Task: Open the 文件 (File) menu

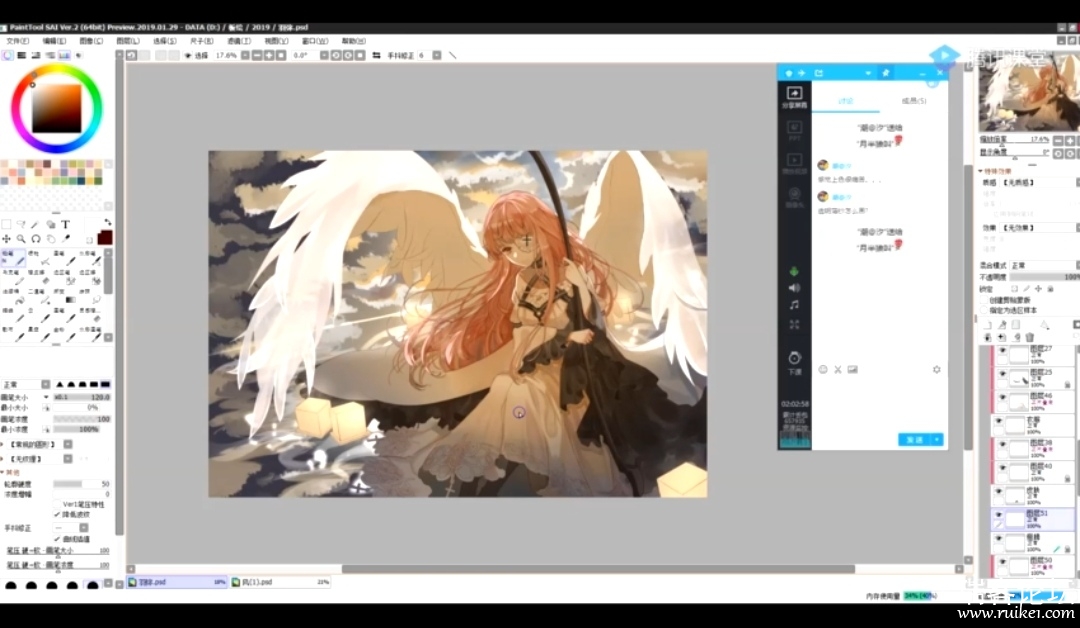Action: point(17,41)
